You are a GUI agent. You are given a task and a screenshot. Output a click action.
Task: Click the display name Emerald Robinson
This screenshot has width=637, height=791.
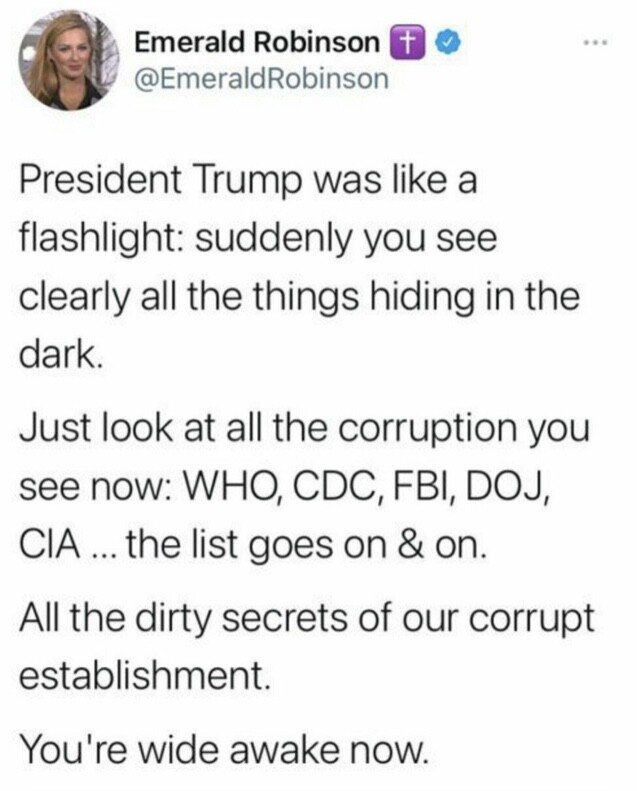coord(257,43)
